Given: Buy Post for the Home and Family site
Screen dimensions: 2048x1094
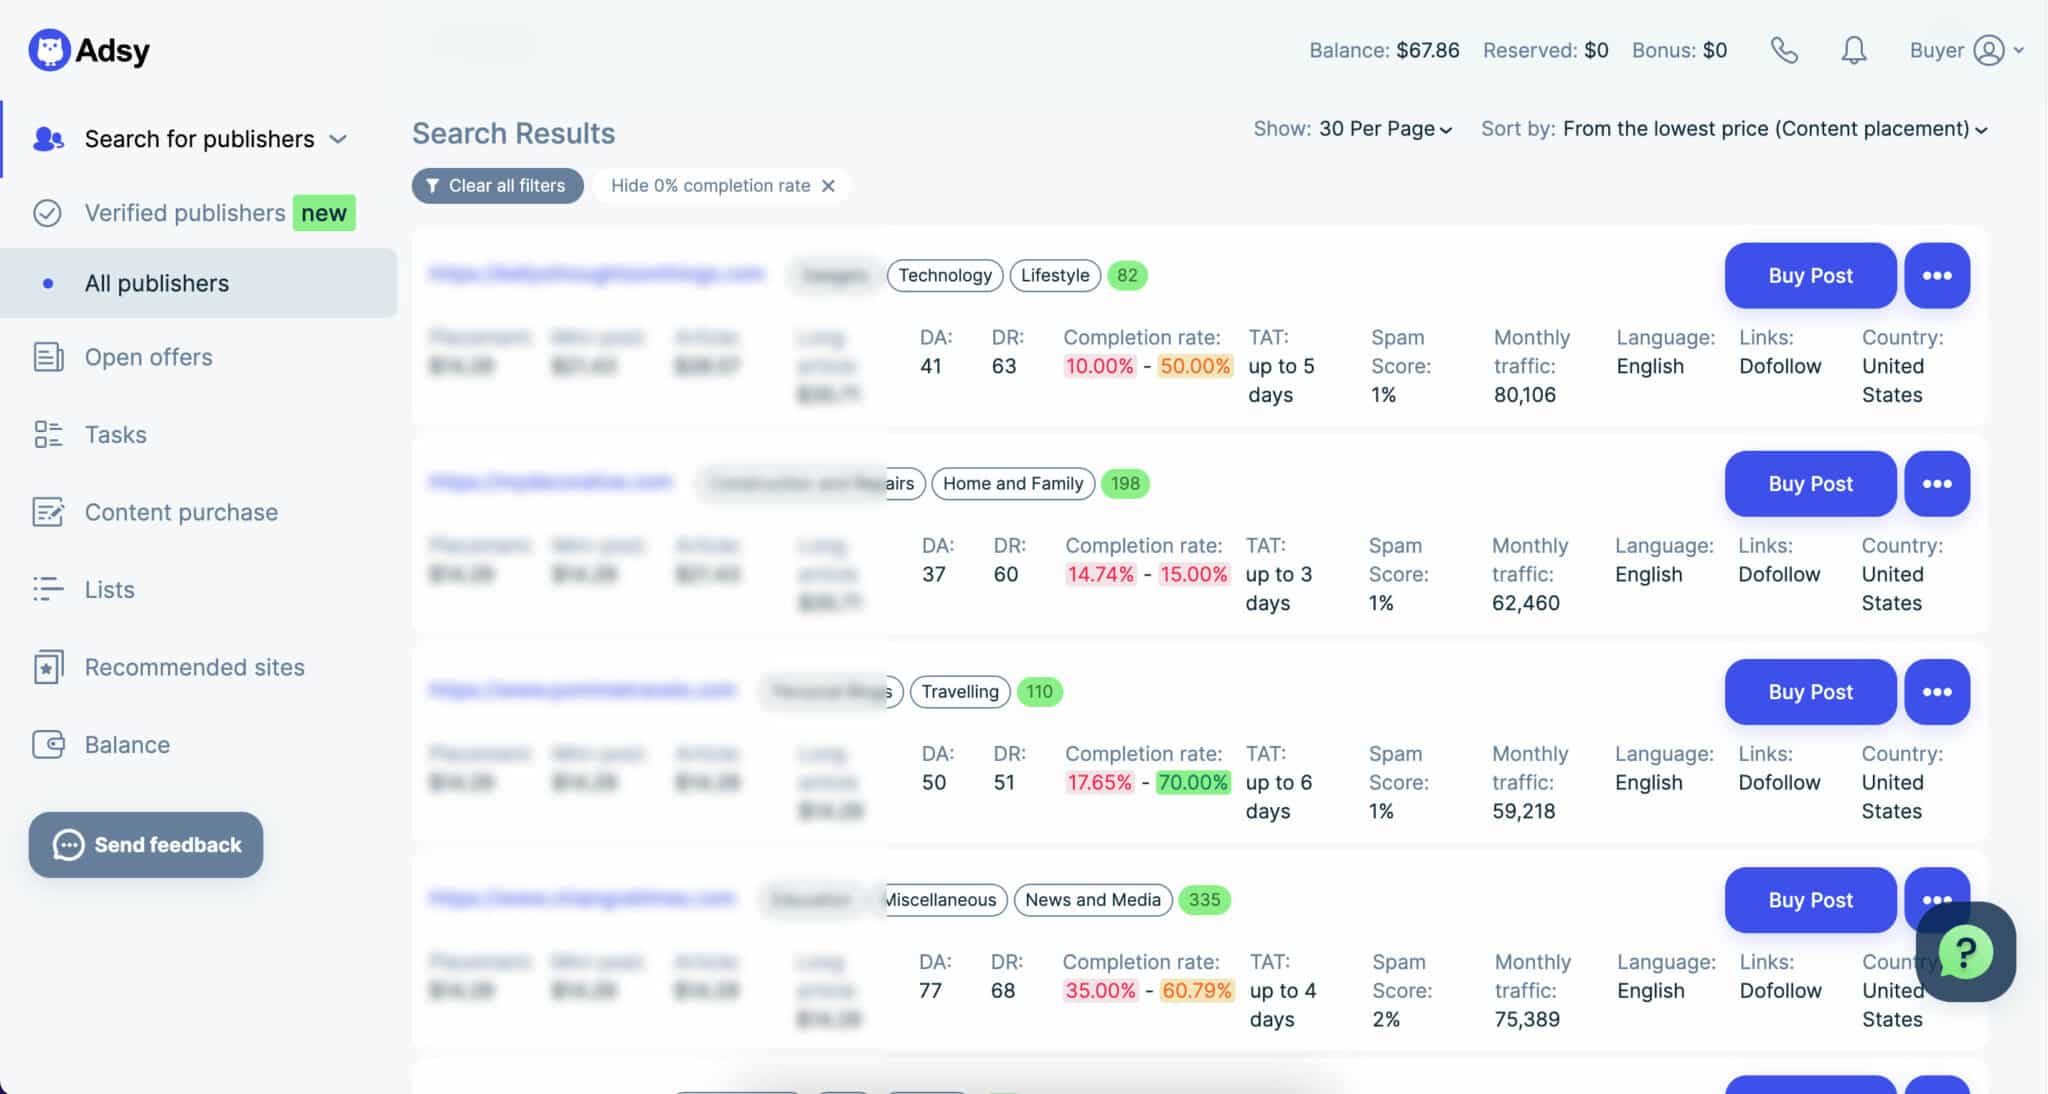Looking at the screenshot, I should (x=1810, y=483).
